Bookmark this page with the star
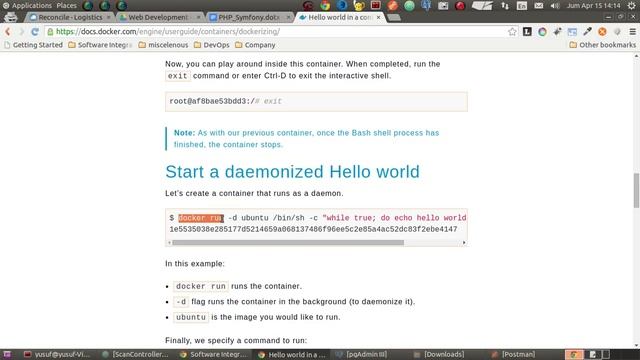640x360 pixels. 512,31
